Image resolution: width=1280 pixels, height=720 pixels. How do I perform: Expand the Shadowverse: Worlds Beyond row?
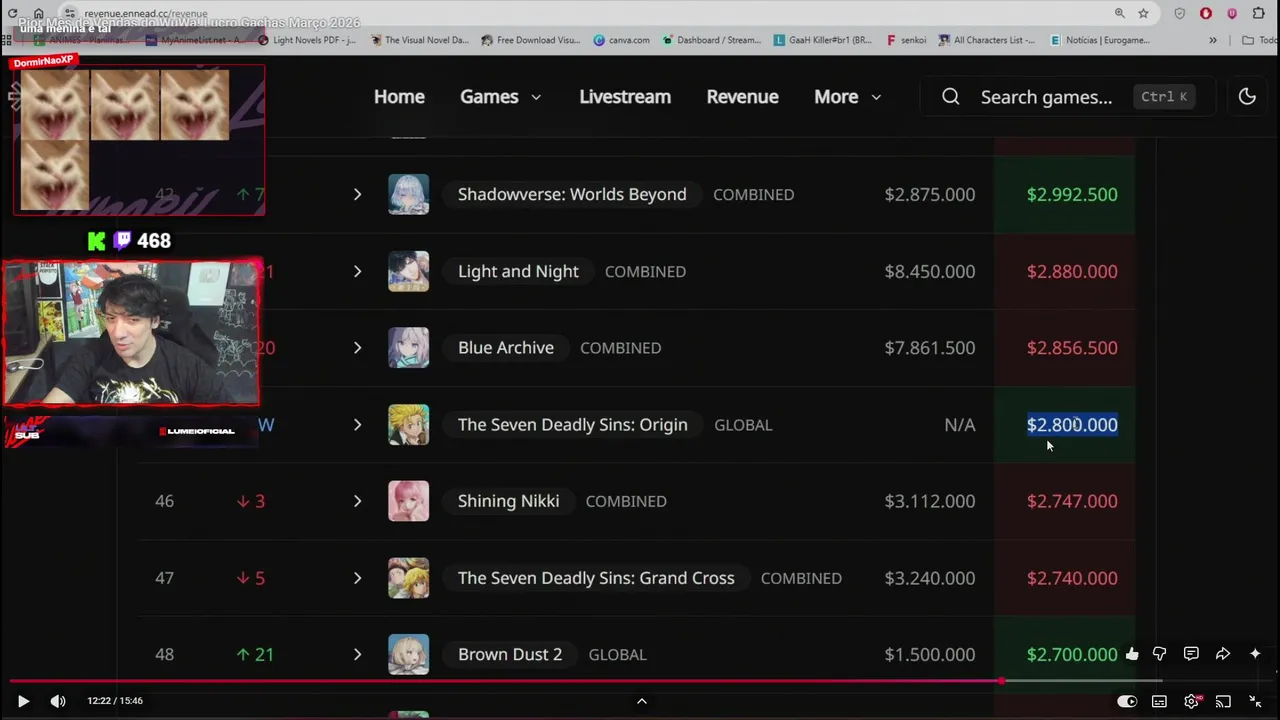(x=357, y=194)
